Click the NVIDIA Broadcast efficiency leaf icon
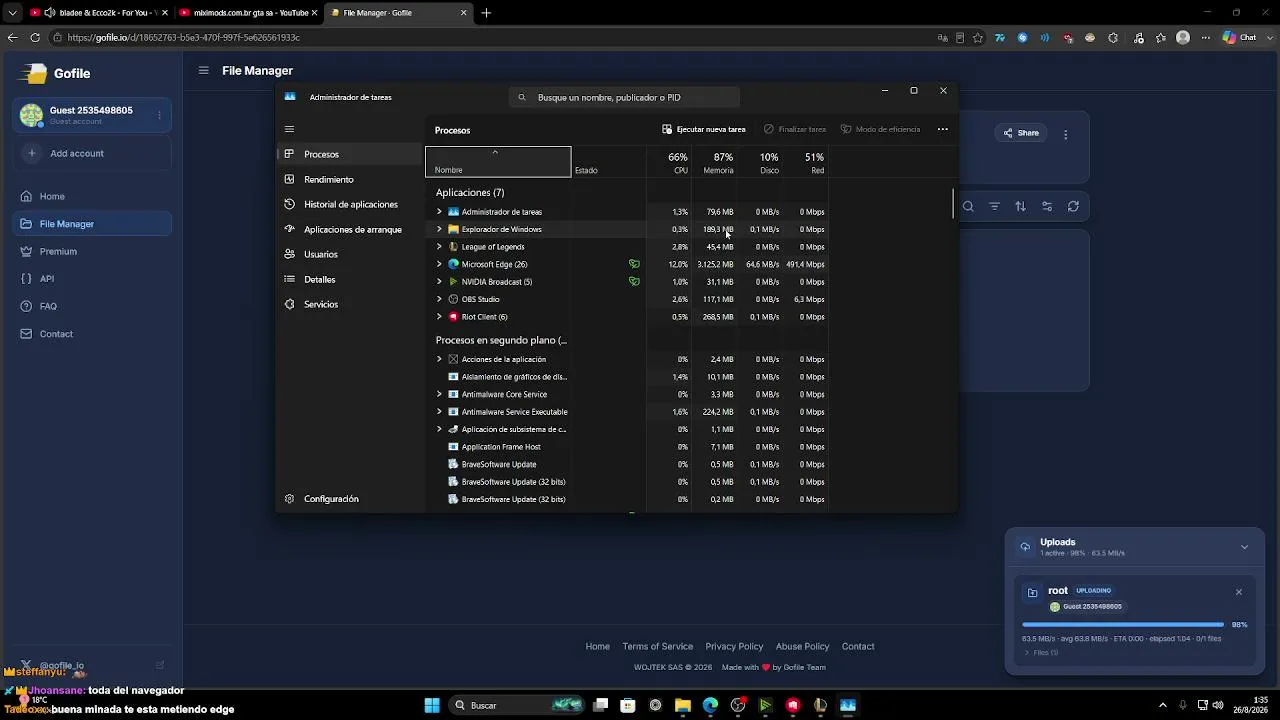This screenshot has height=720, width=1280. coord(634,282)
